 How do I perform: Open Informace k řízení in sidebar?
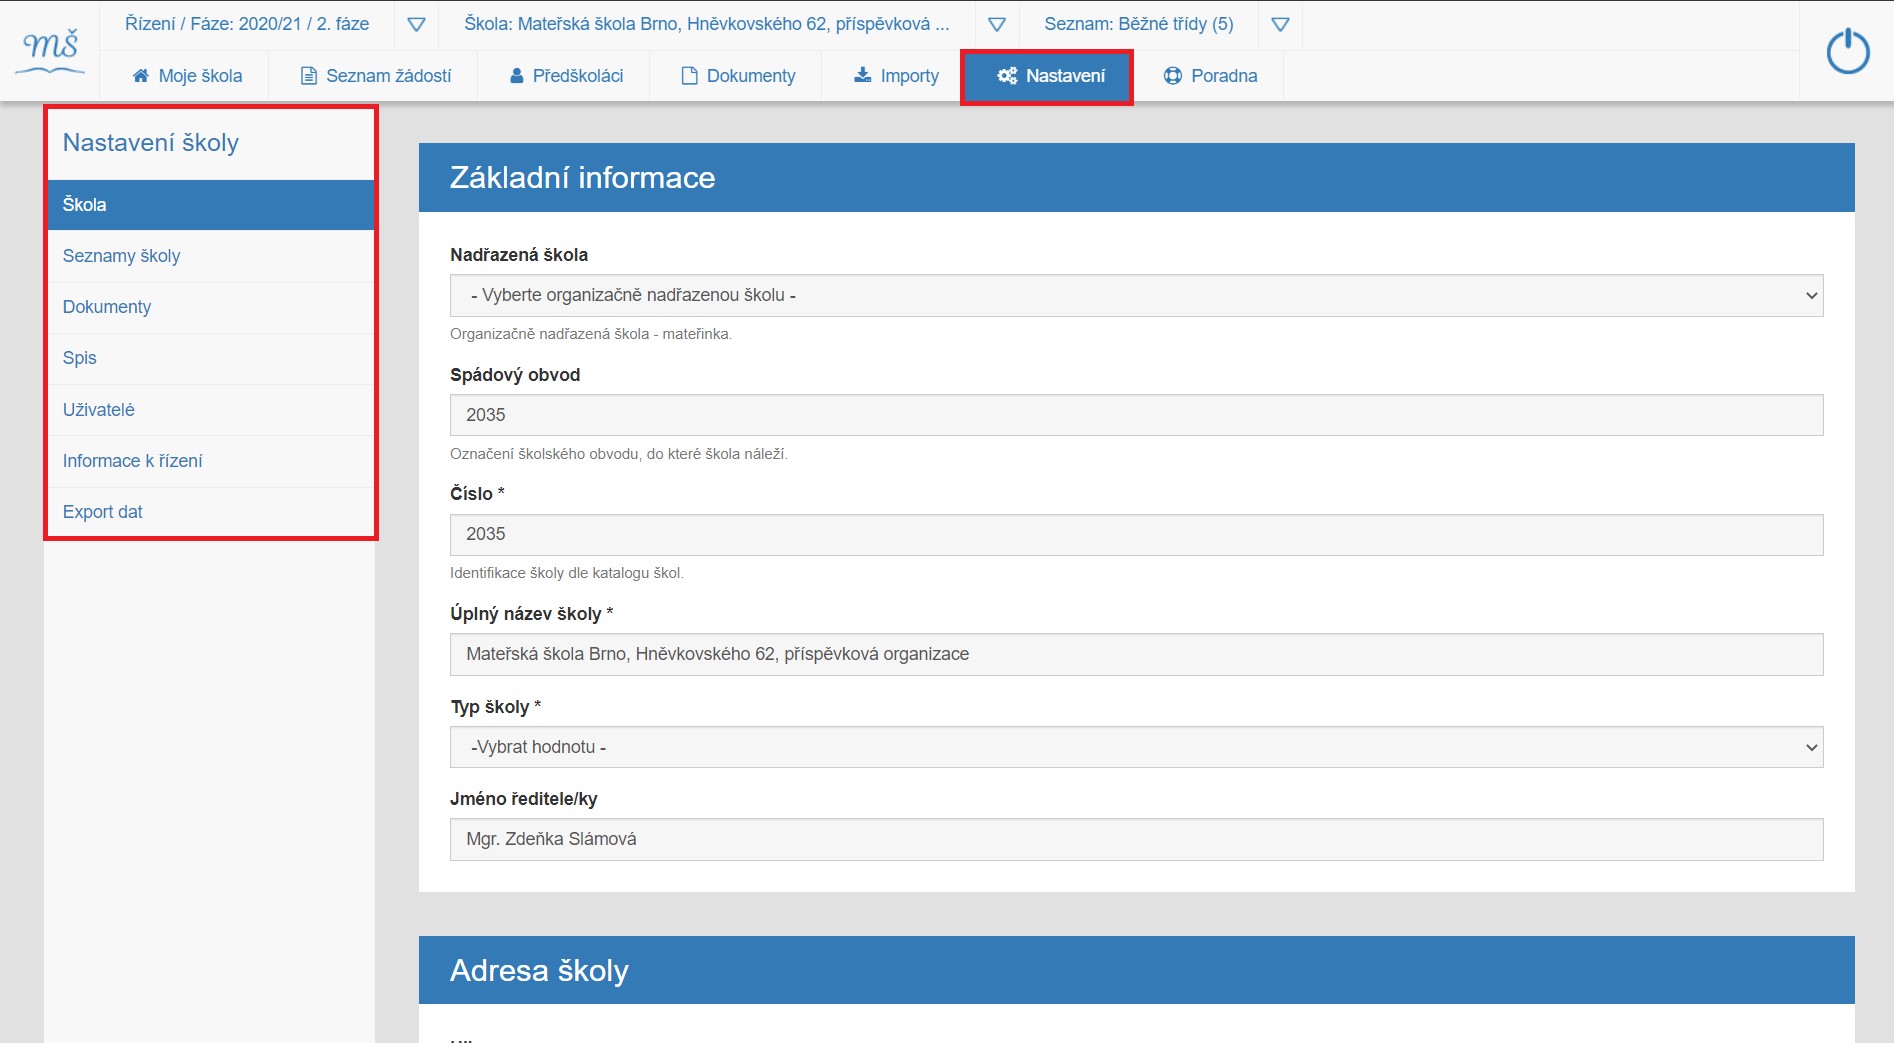tap(211, 461)
